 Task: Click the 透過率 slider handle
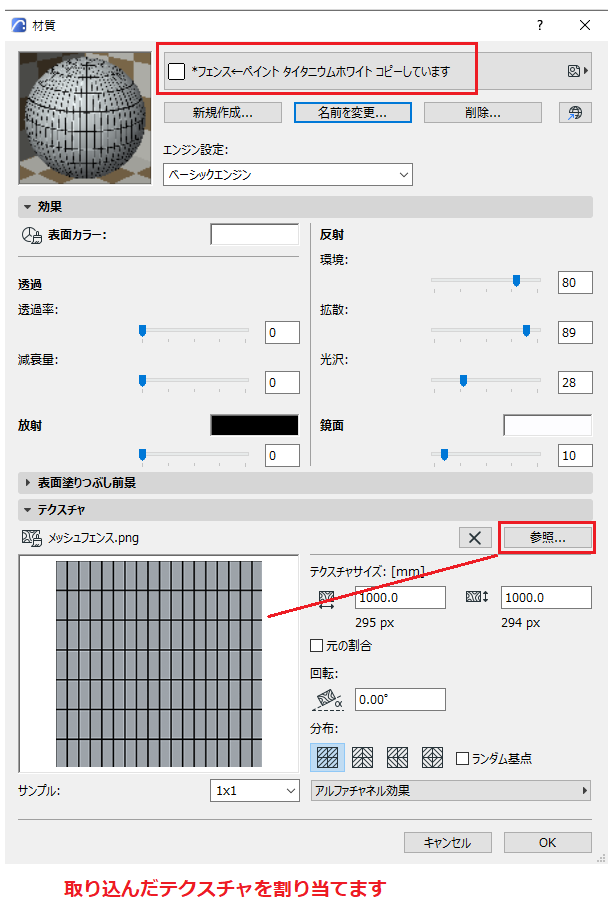pos(142,331)
